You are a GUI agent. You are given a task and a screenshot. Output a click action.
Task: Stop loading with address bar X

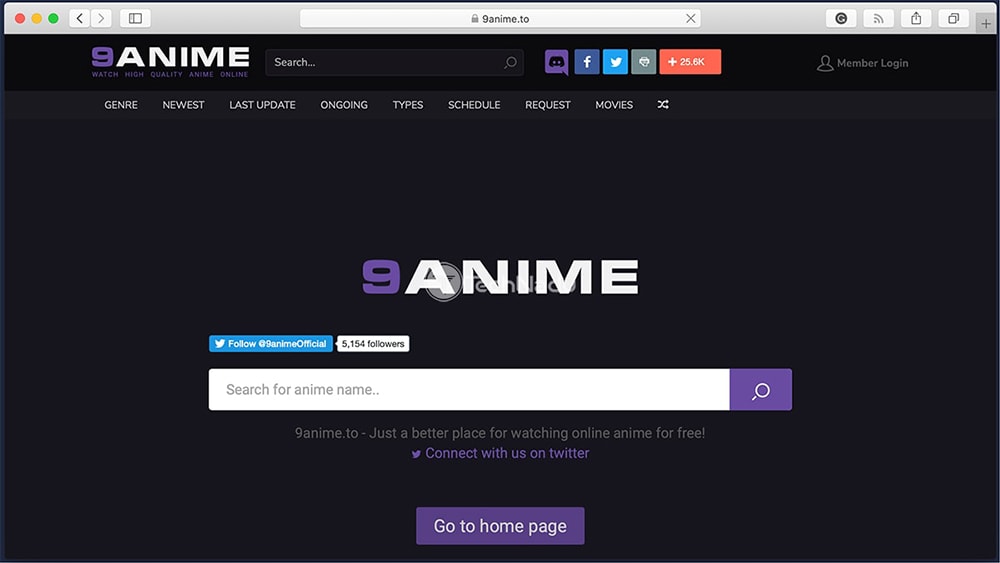[x=691, y=18]
